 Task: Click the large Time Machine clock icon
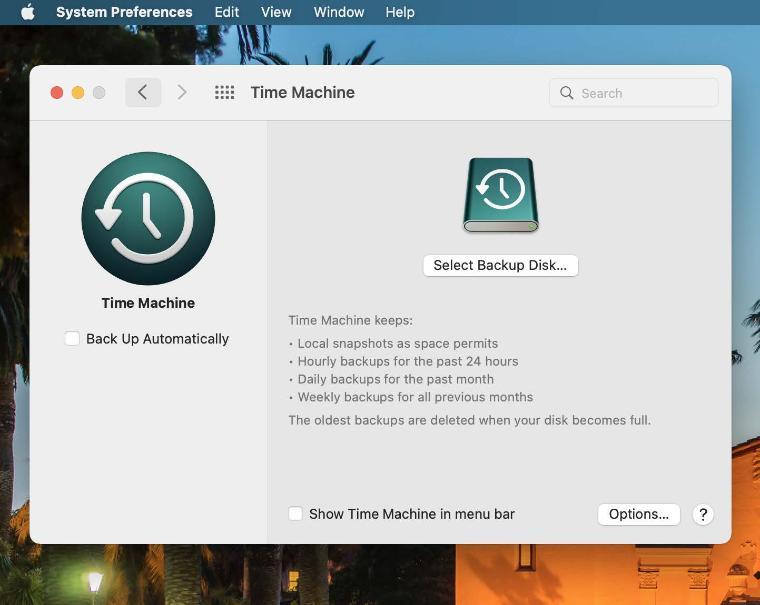coord(148,219)
